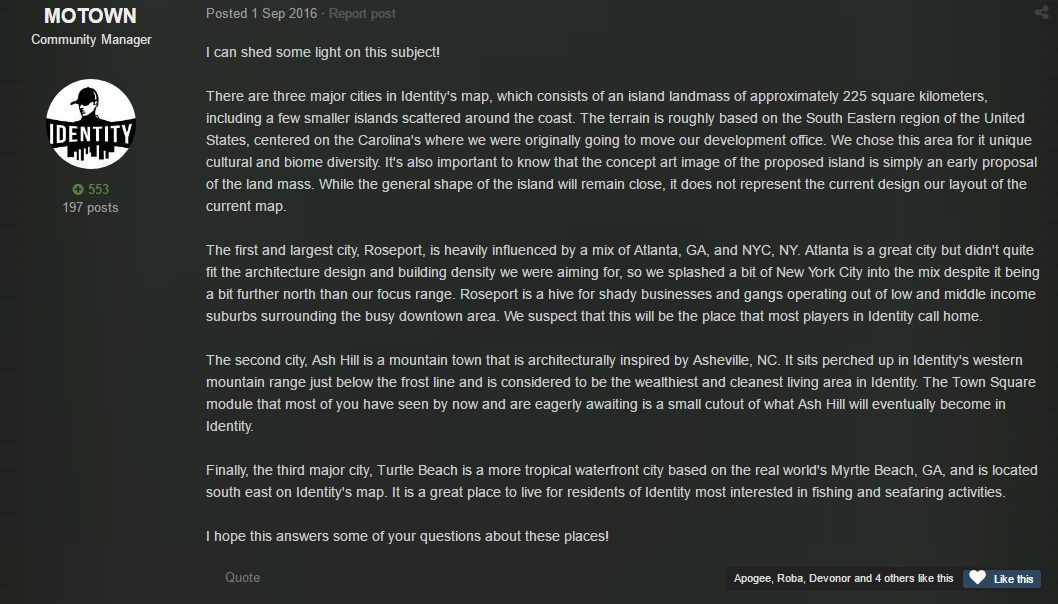Open Devonor's profile from likes list
Screen dimensions: 1058x604
coord(829,578)
